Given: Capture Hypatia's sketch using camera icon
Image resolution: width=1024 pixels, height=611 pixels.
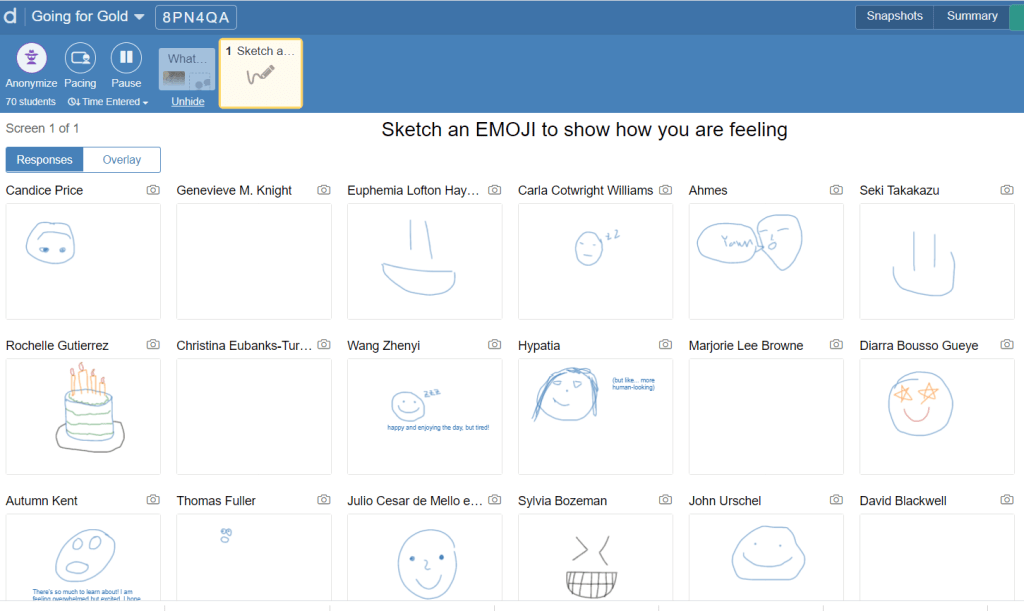Looking at the screenshot, I should pos(665,345).
